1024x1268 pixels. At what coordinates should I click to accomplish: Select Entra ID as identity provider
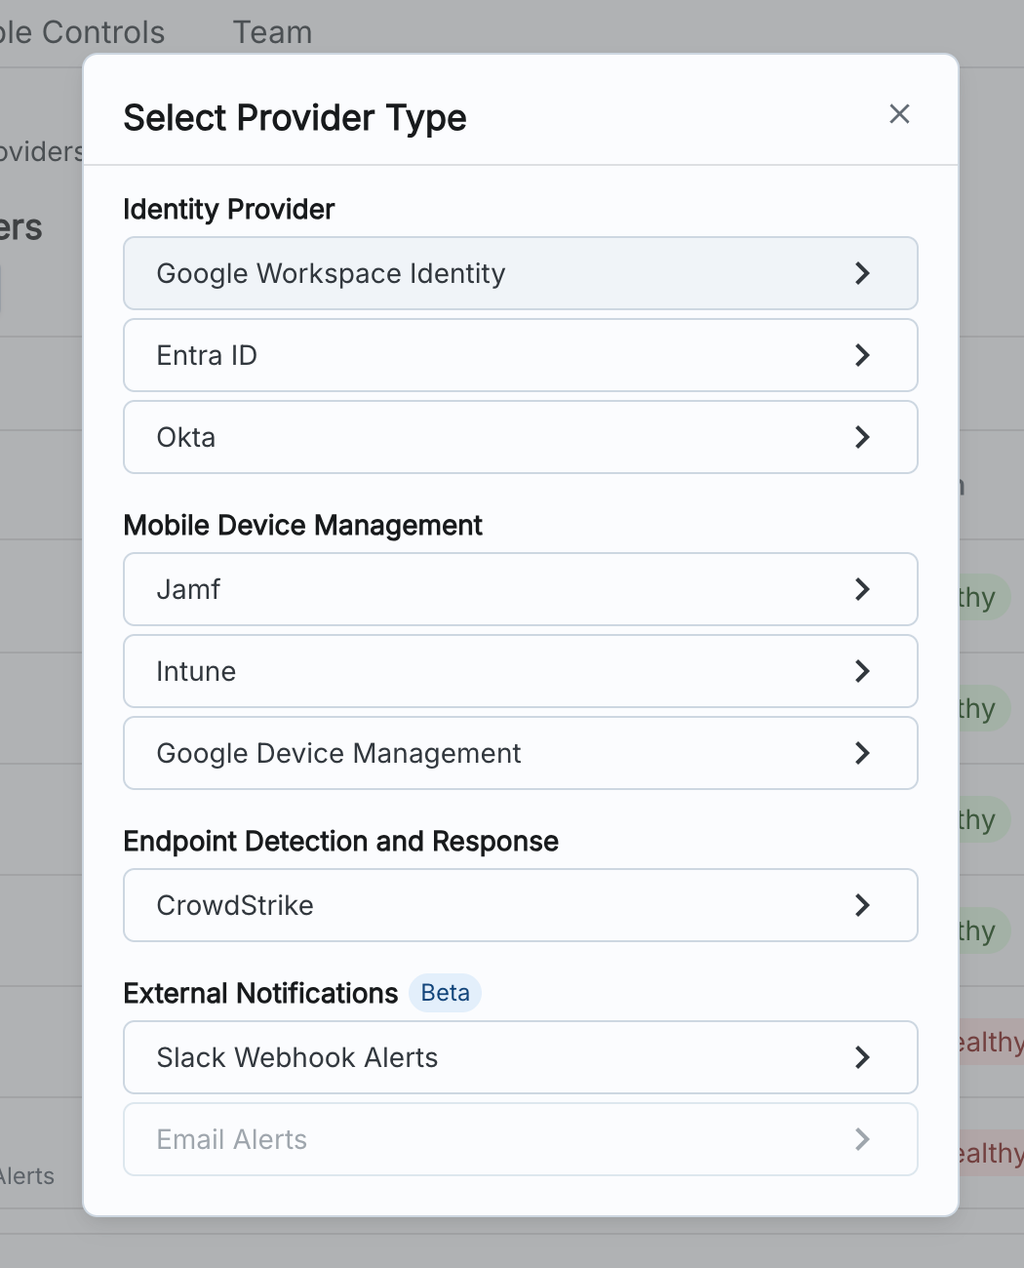click(x=520, y=355)
